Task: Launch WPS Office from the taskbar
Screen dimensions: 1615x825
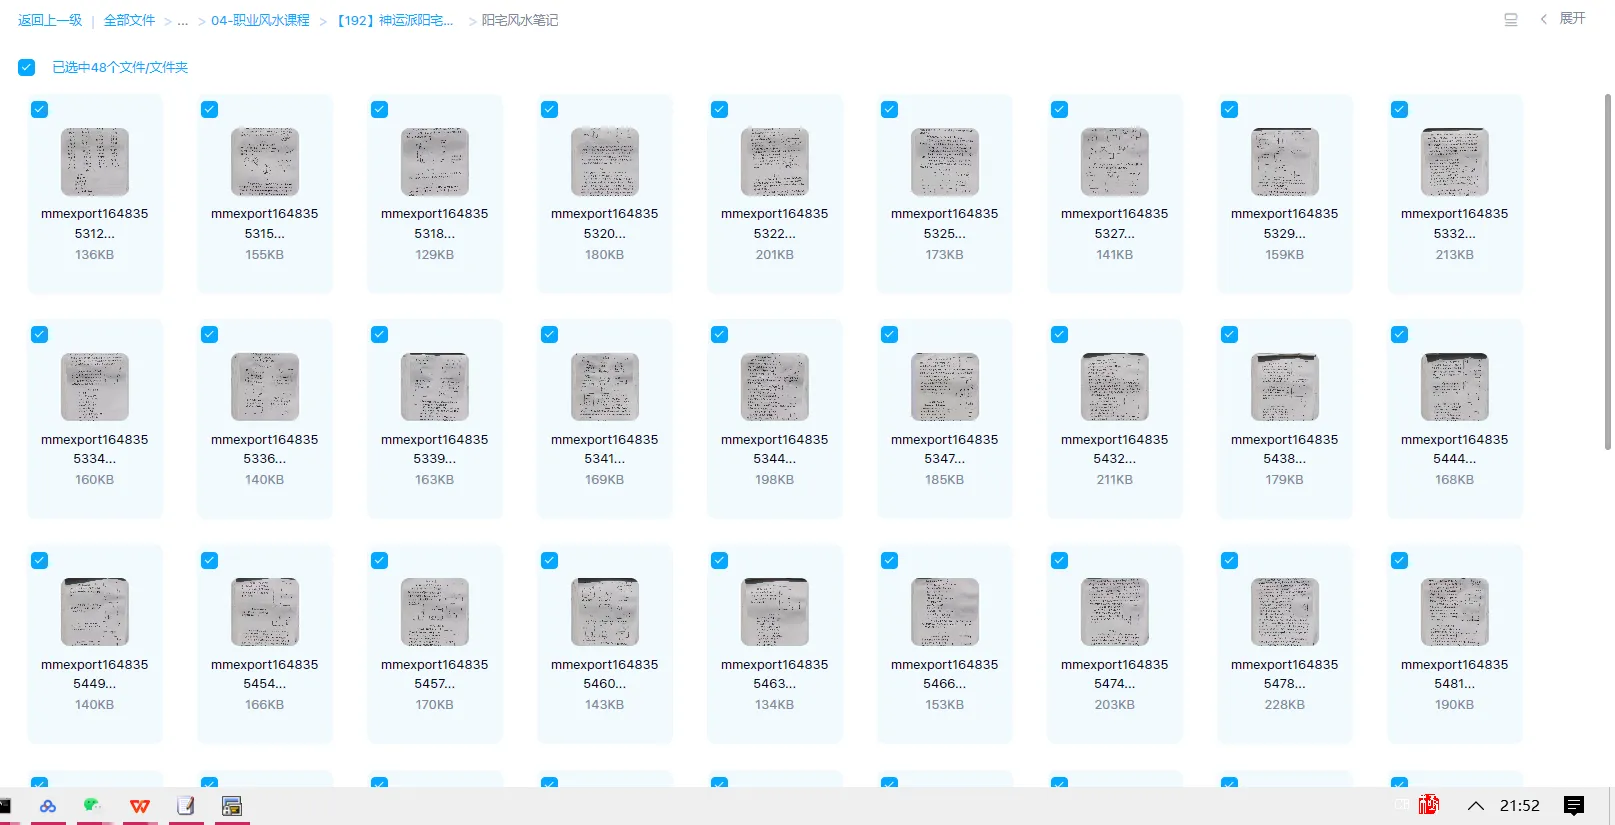Action: [x=140, y=806]
